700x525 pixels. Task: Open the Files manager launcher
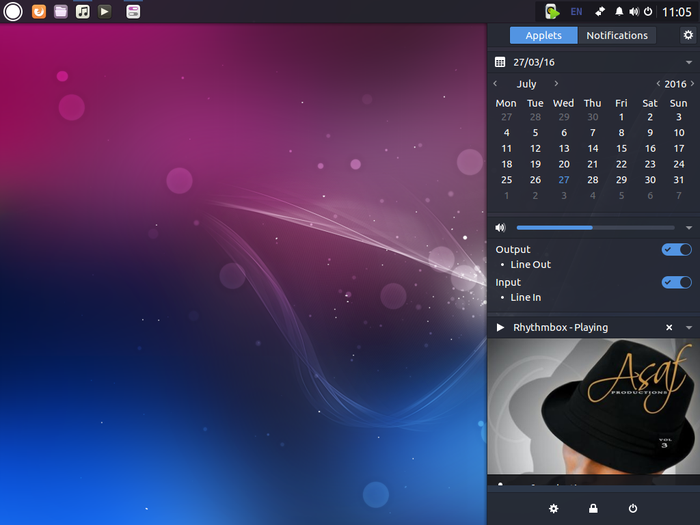61,11
